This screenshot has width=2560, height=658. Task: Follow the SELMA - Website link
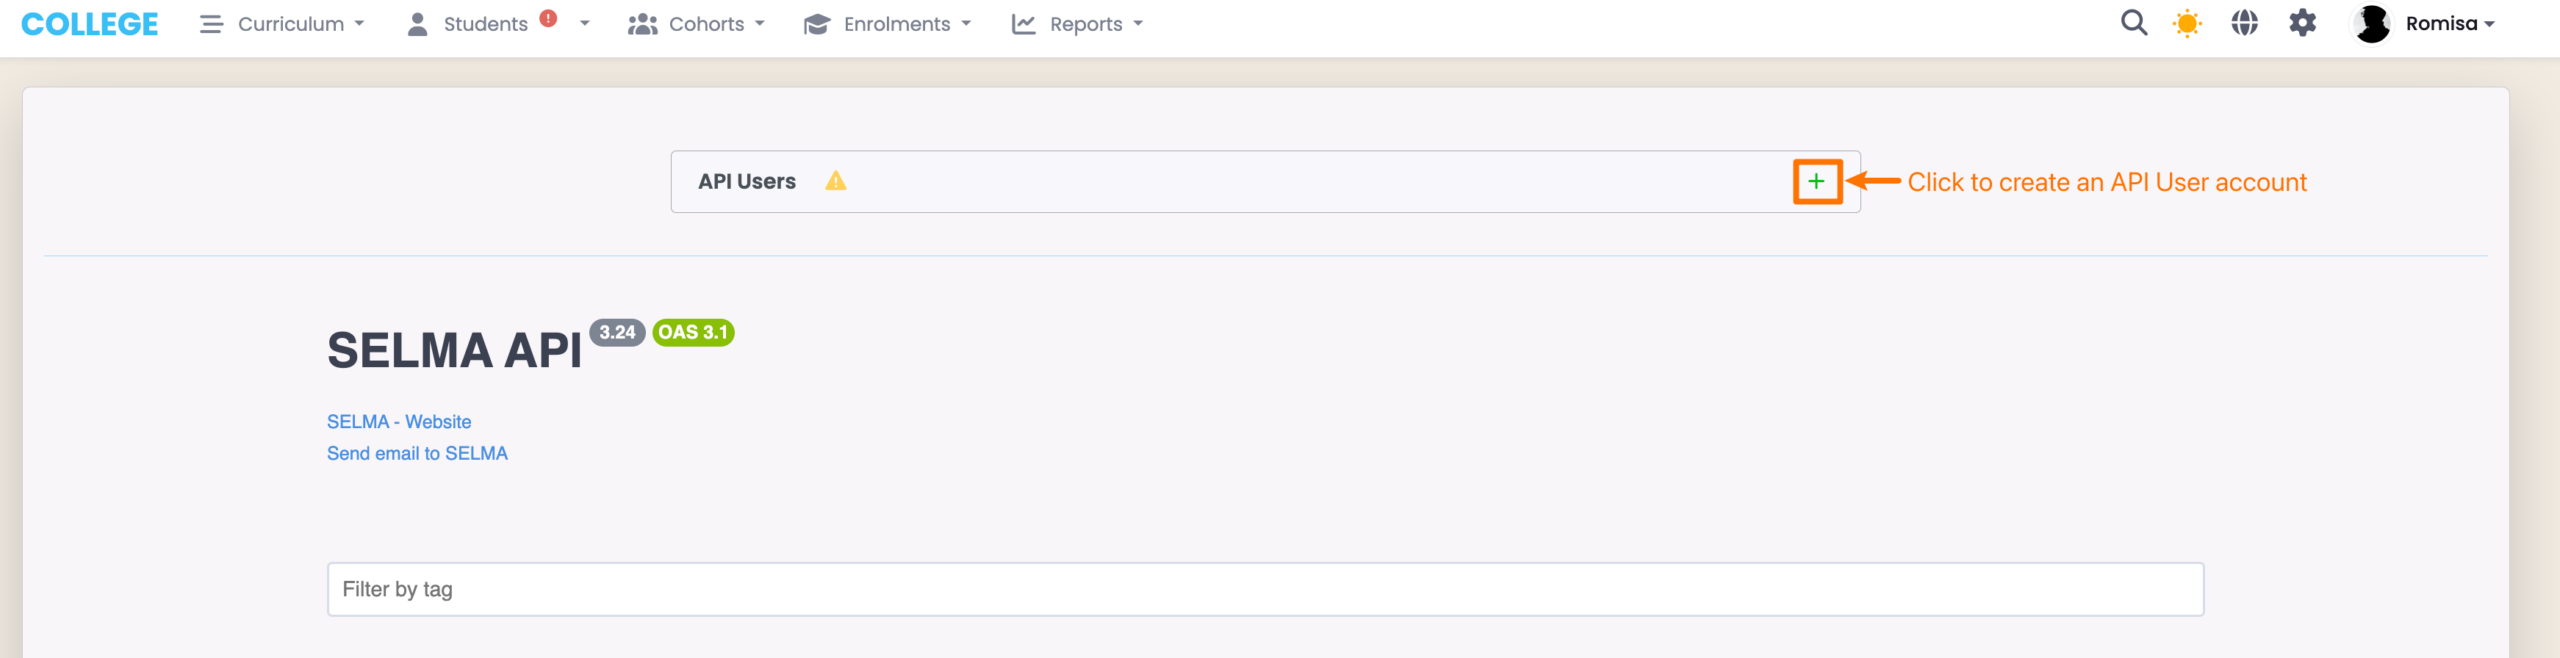tap(398, 422)
